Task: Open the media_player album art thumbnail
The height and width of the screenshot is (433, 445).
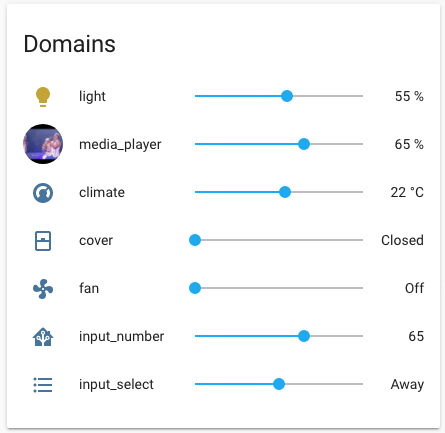Action: [x=43, y=144]
